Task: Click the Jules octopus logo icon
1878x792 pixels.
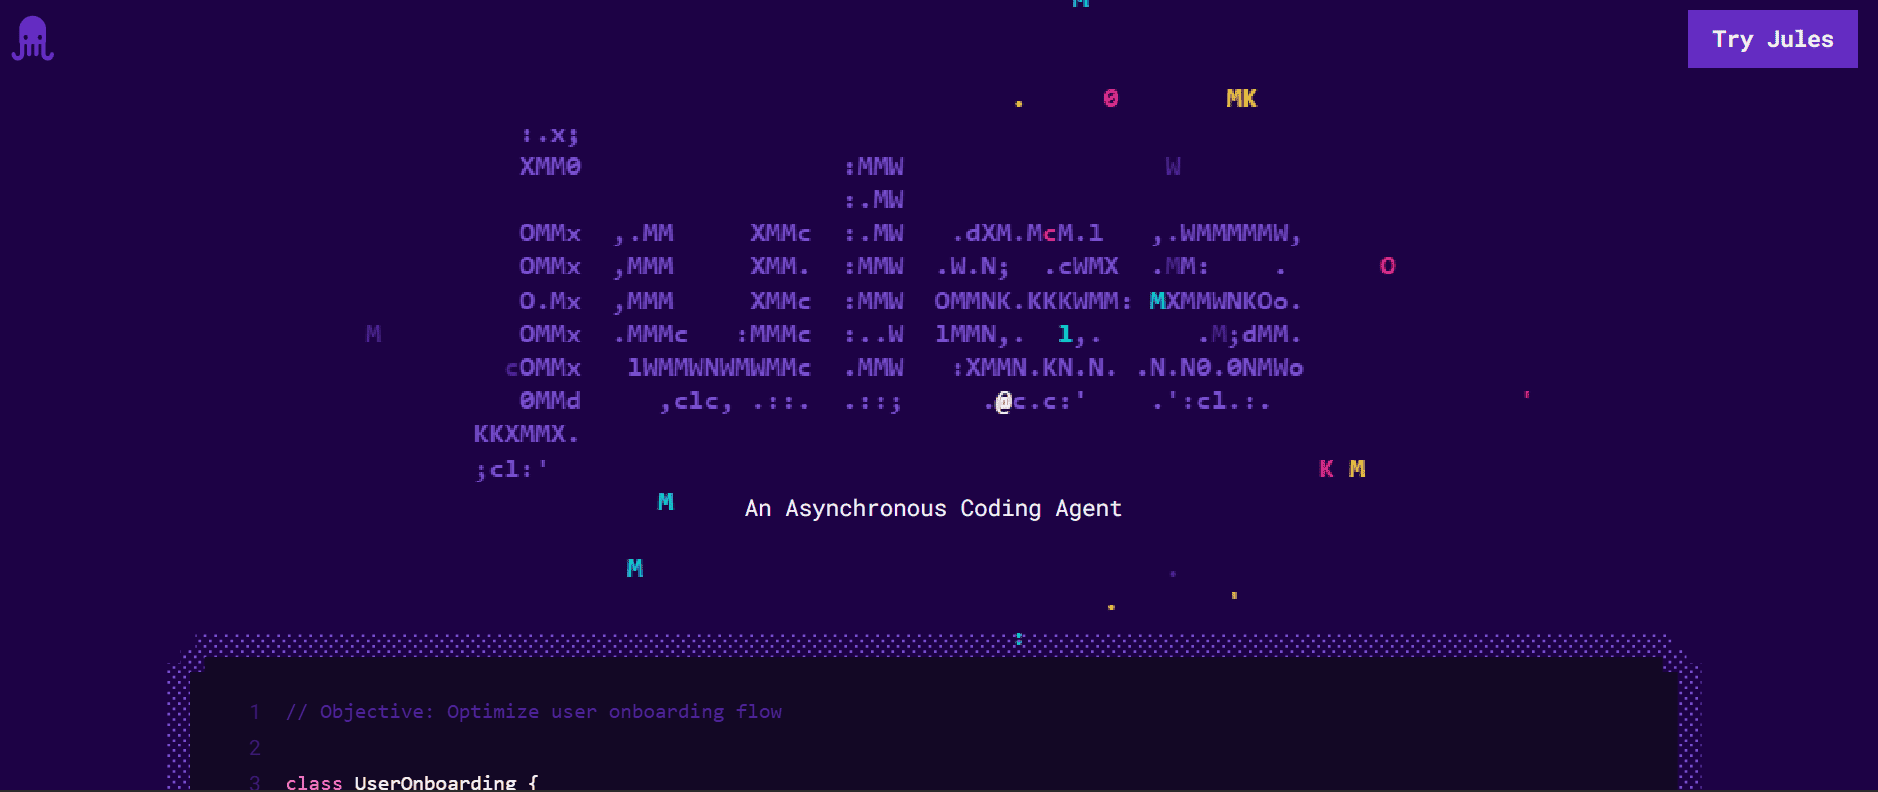Action: [33, 39]
